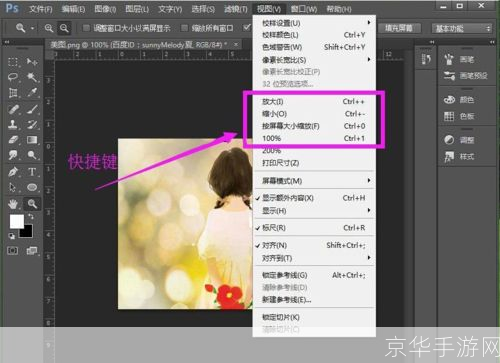The height and width of the screenshot is (363, 500).
Task: Select the Eyedropper tool
Action: click(32, 93)
